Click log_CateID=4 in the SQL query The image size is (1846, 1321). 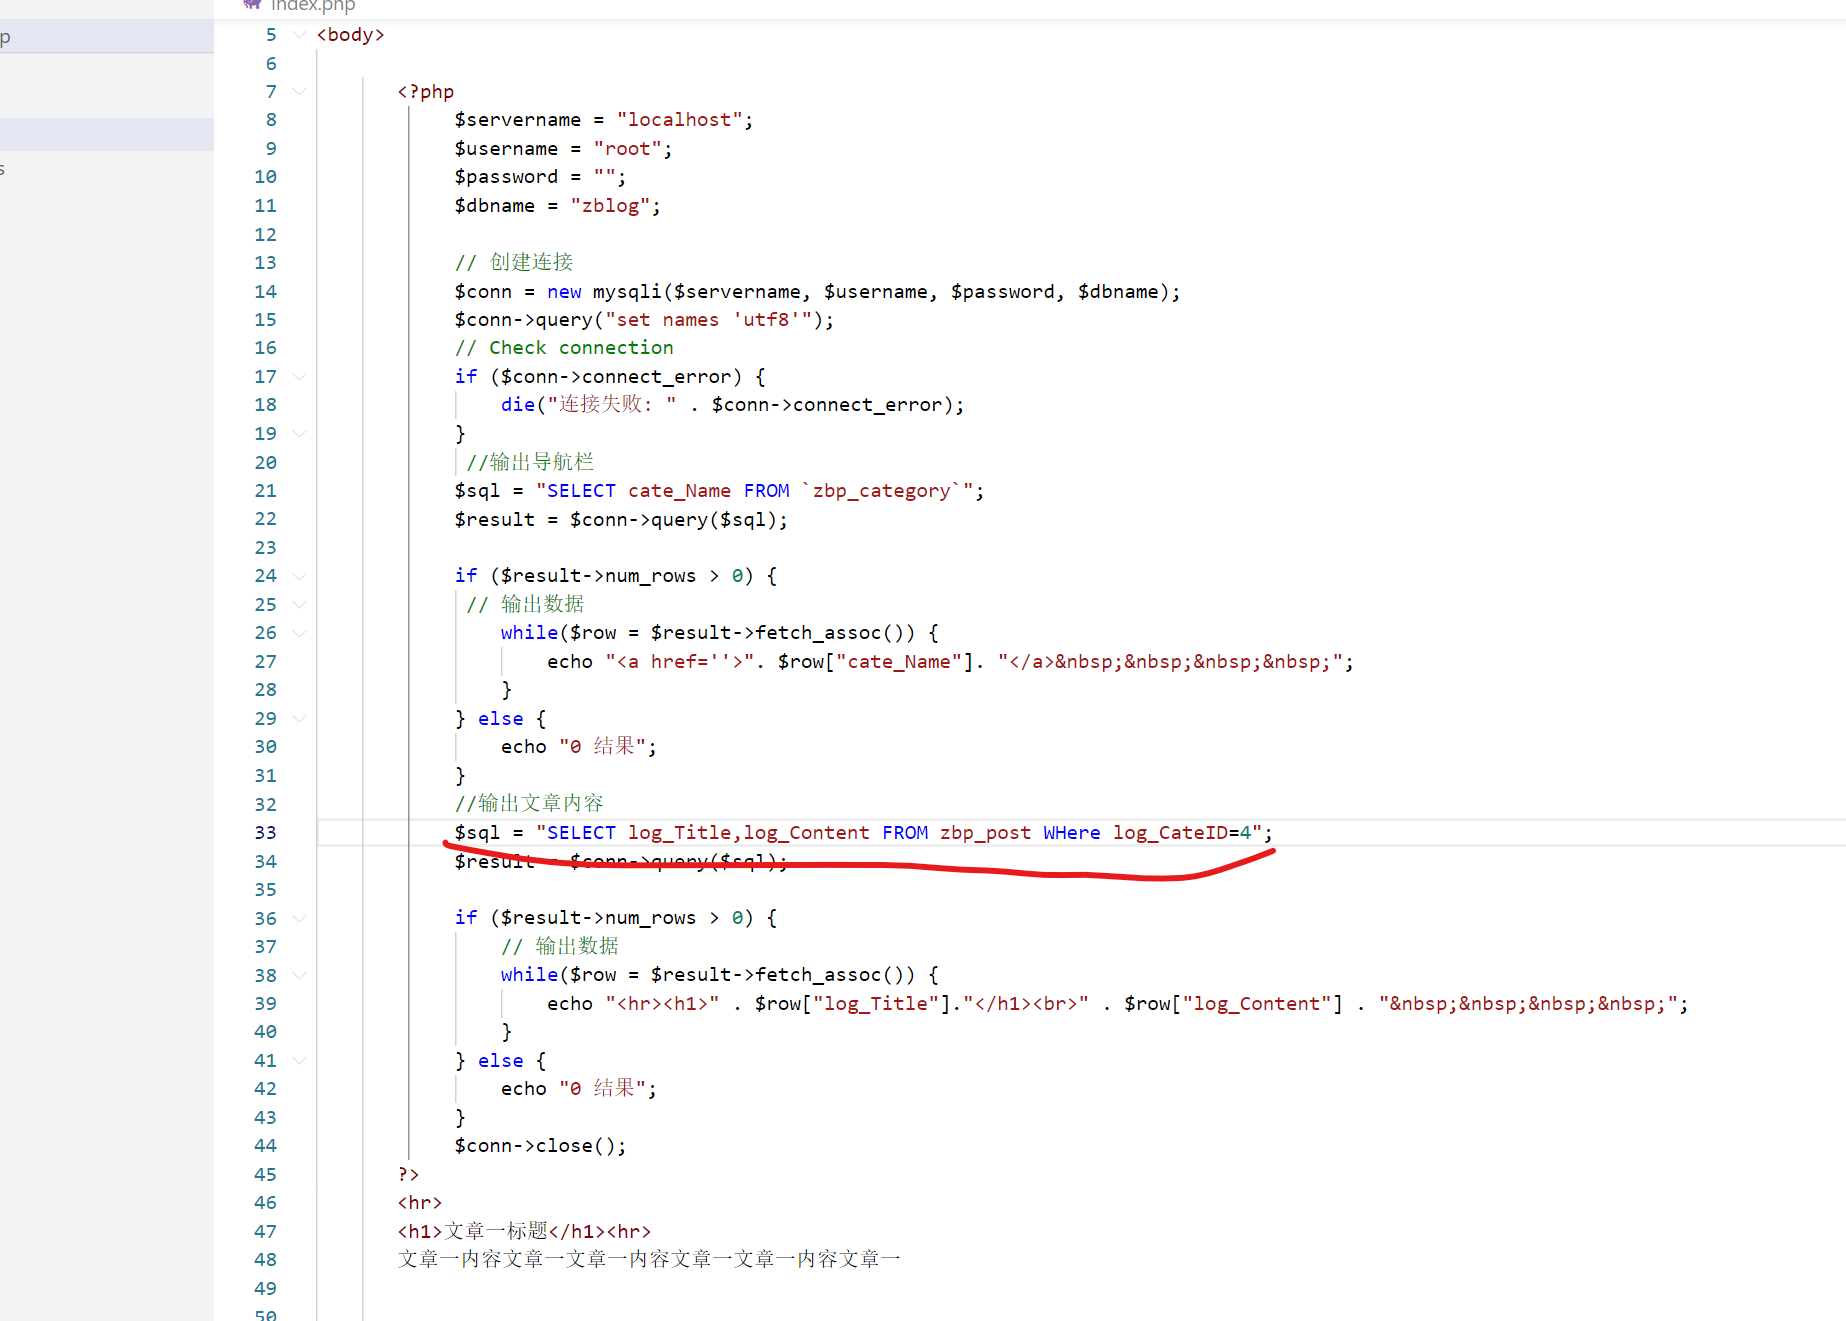pyautogui.click(x=1182, y=833)
